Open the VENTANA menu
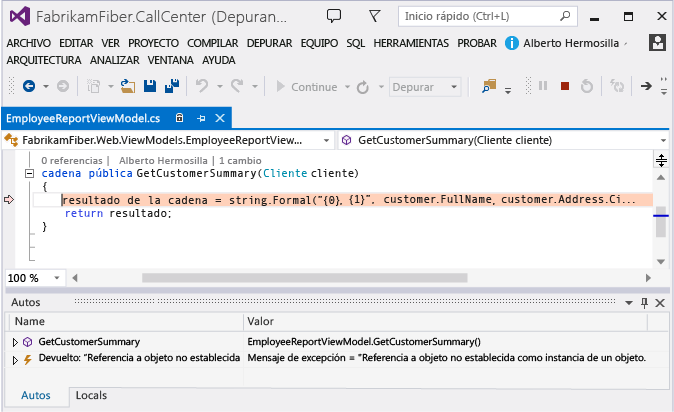The image size is (674, 412). click(170, 60)
